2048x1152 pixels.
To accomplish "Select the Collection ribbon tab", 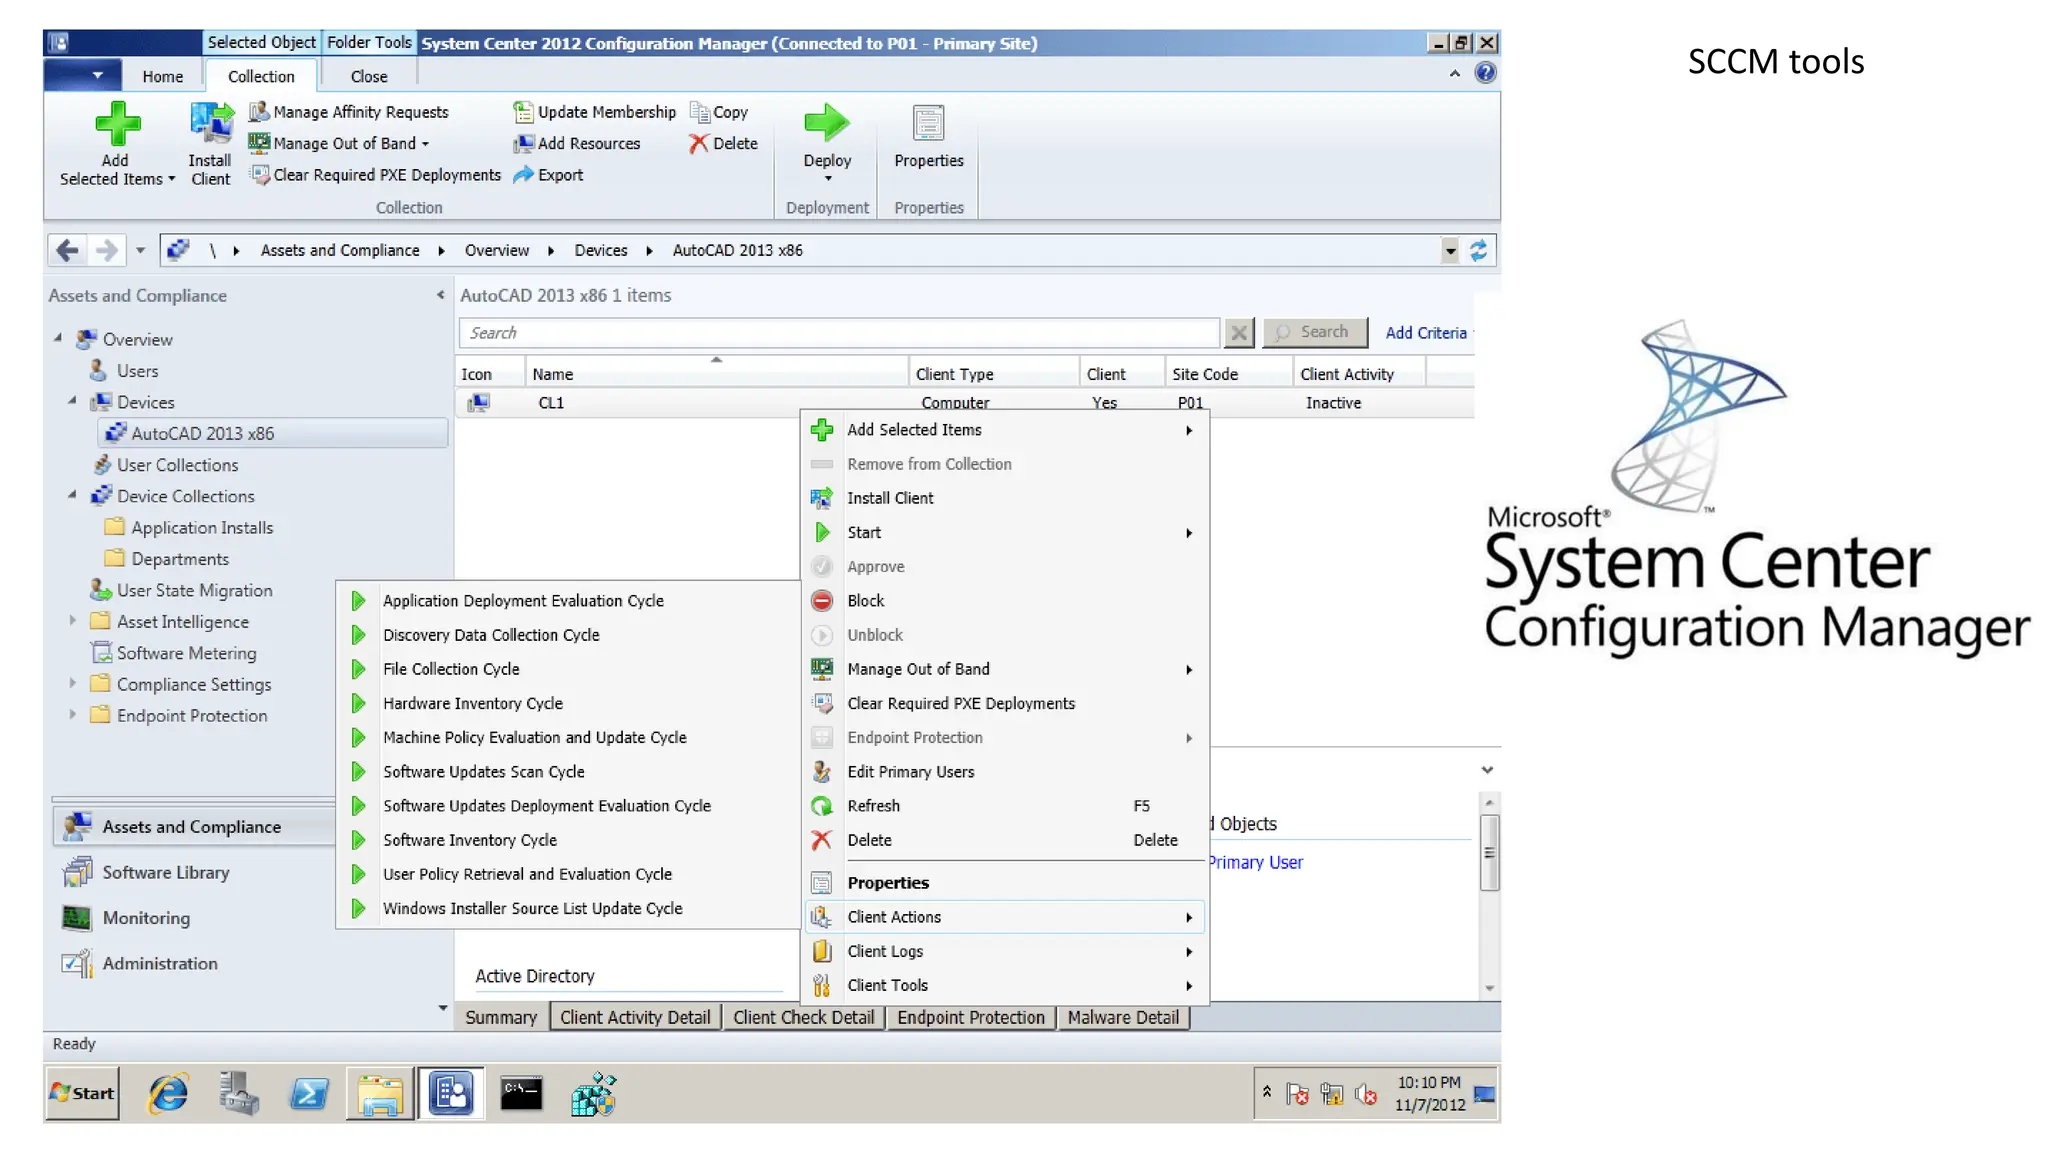I will tap(261, 76).
